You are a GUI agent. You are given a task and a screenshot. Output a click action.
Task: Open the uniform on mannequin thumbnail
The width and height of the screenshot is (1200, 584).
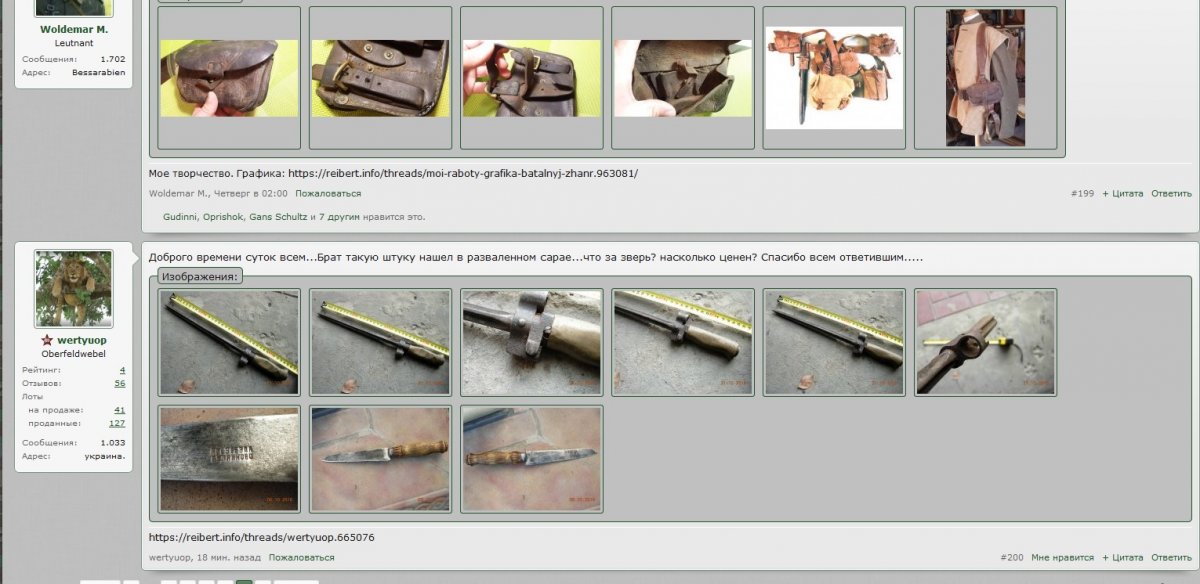[985, 78]
